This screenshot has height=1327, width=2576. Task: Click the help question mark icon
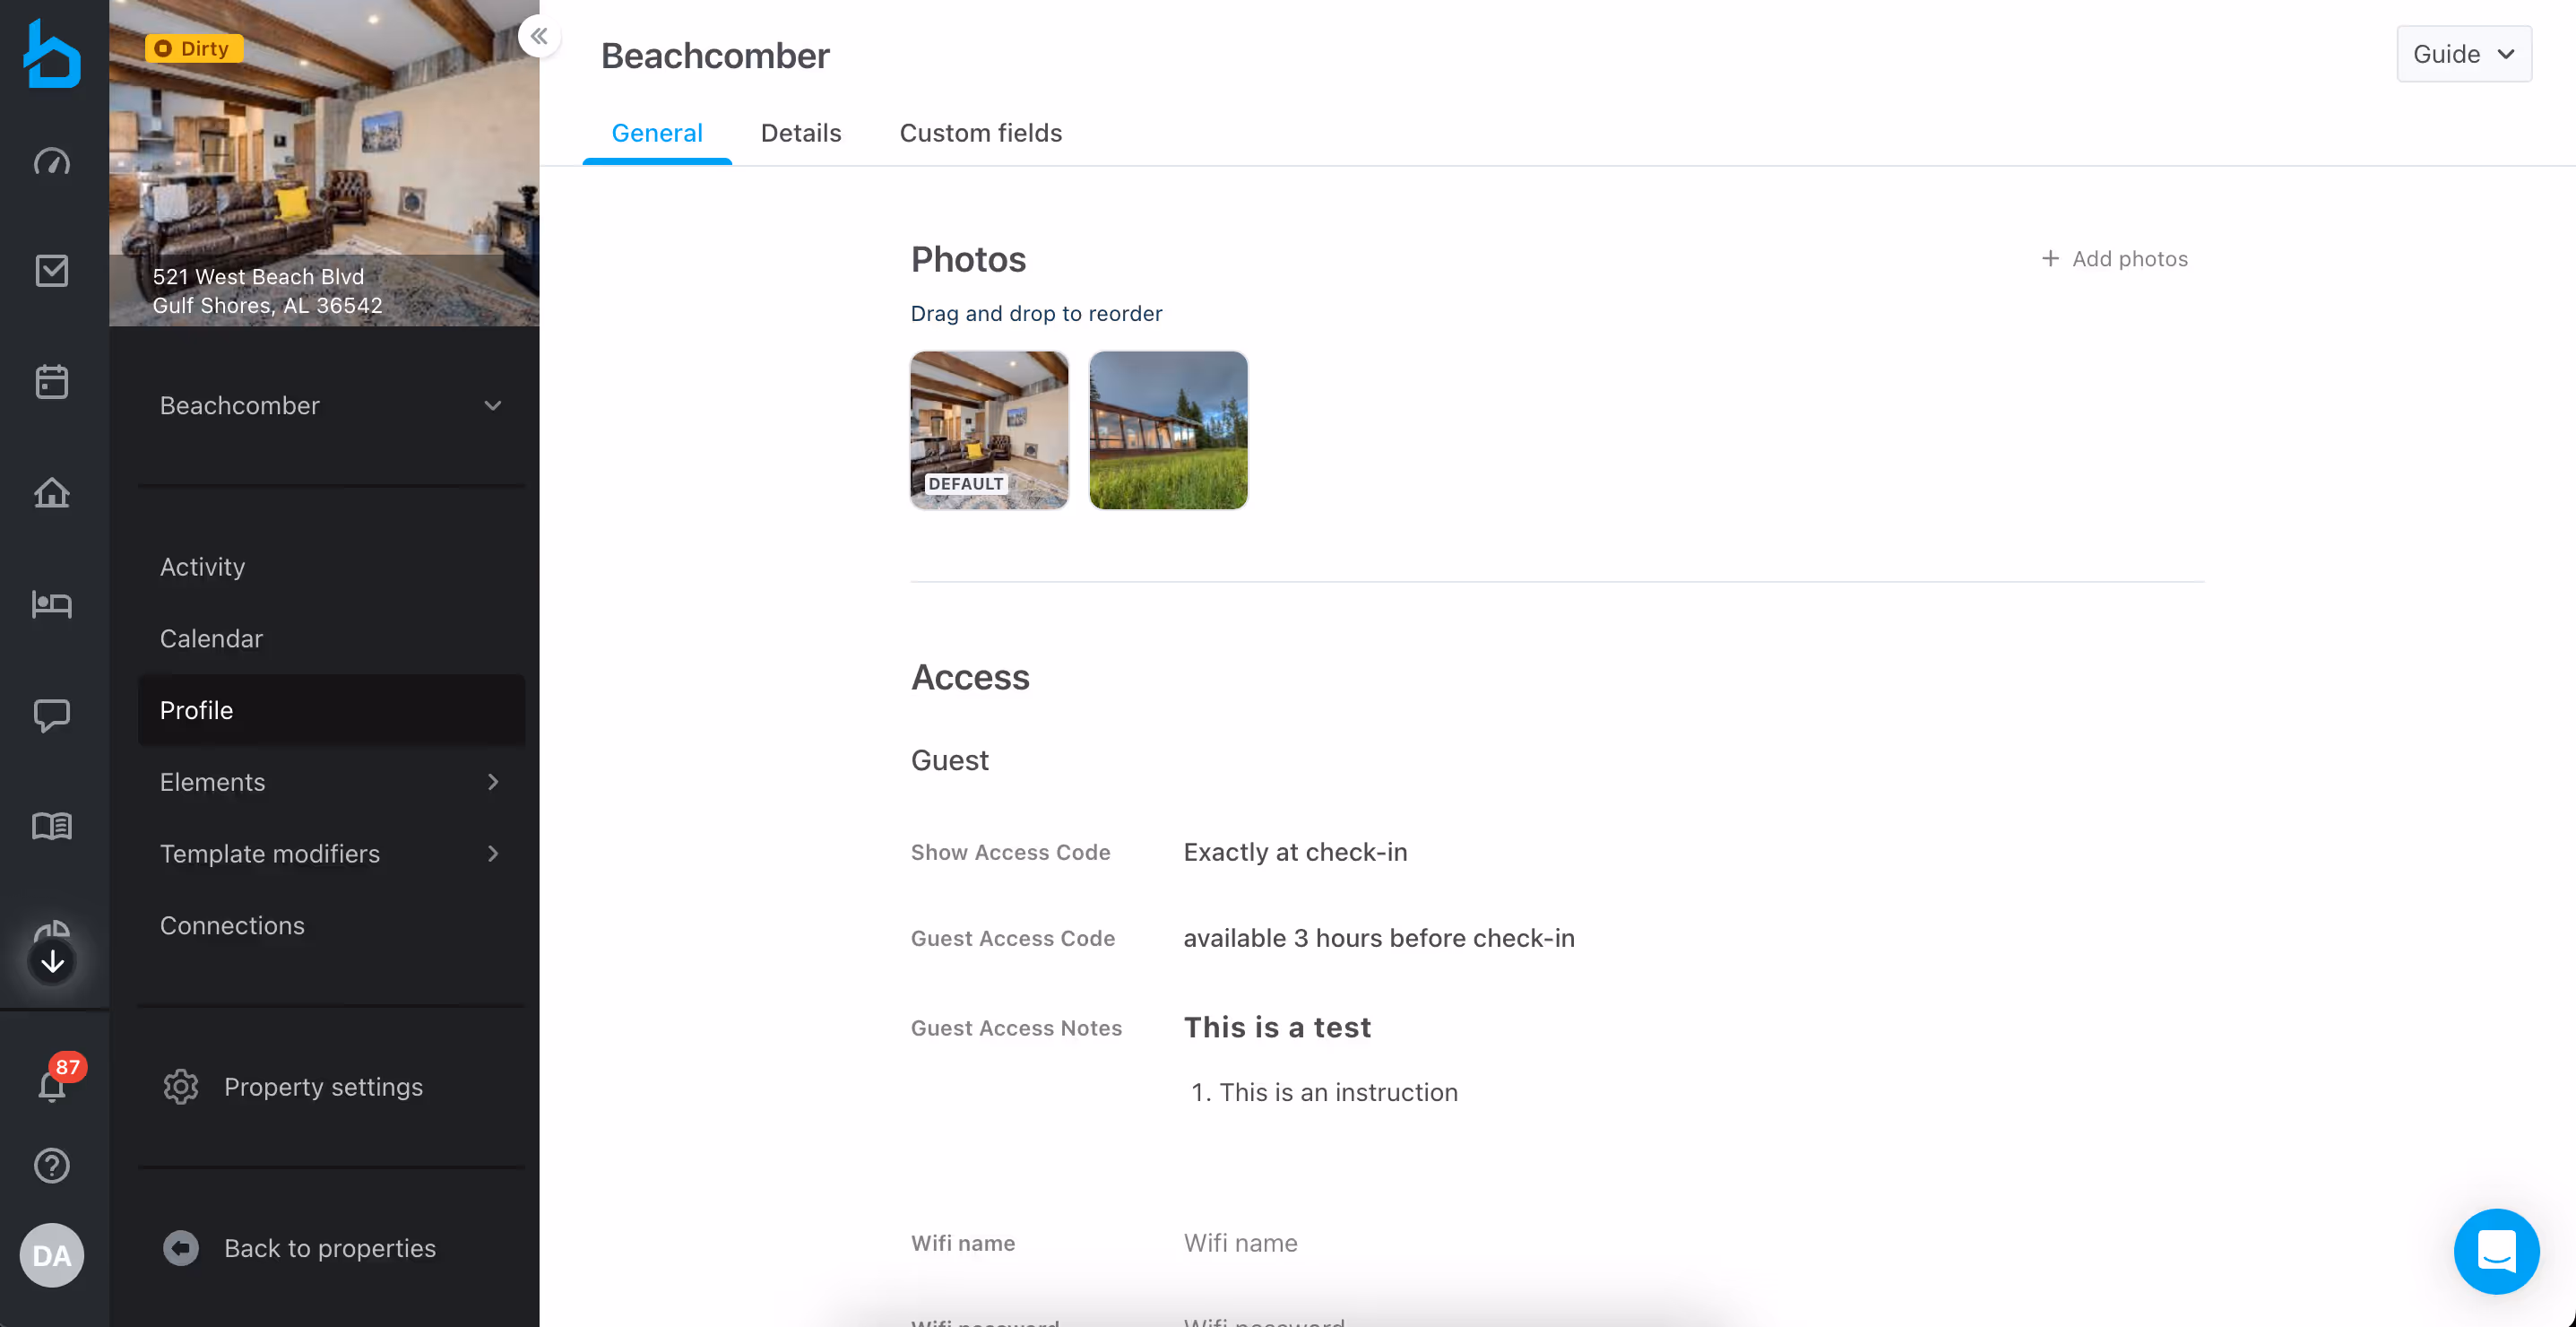[x=52, y=1165]
